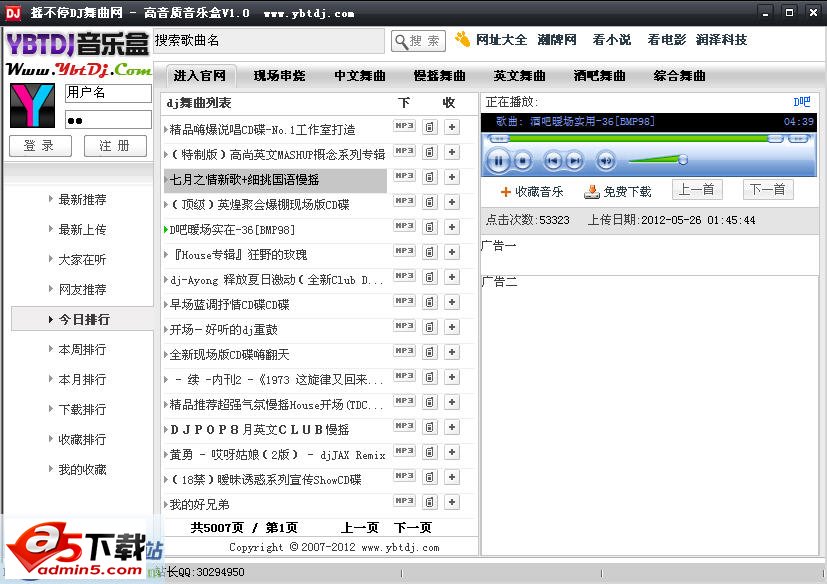Mute the speaker in the player
827x584 pixels.
point(606,160)
